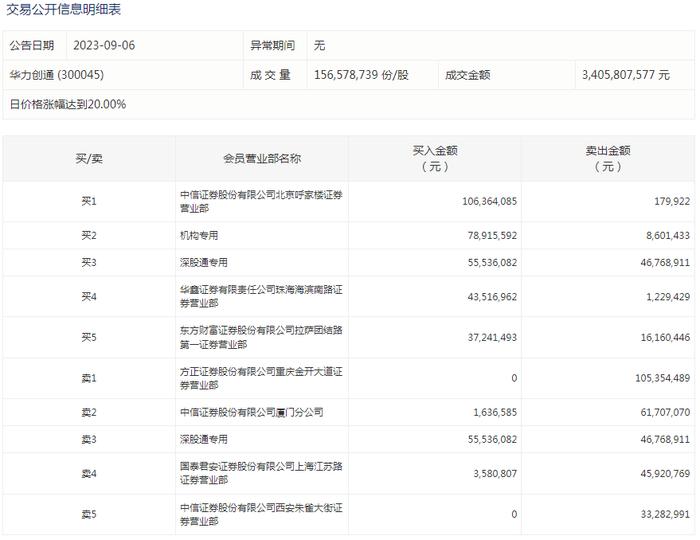700x540 pixels.
Task: Select sell amount 105,354,489
Action: (662, 378)
